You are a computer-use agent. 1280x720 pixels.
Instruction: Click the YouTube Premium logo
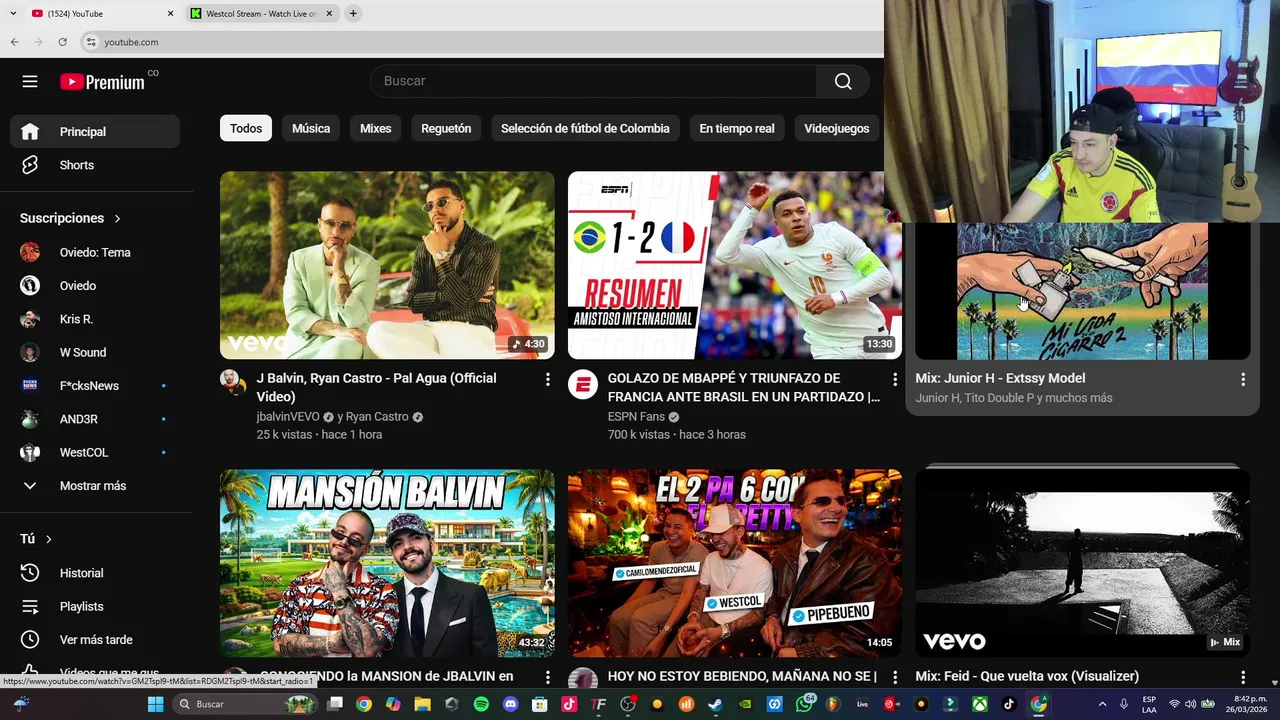pyautogui.click(x=103, y=82)
